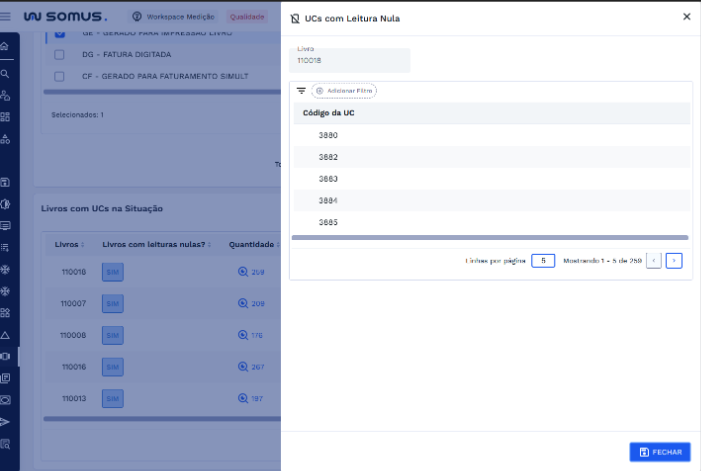Click the Qualidade tag

(247, 17)
